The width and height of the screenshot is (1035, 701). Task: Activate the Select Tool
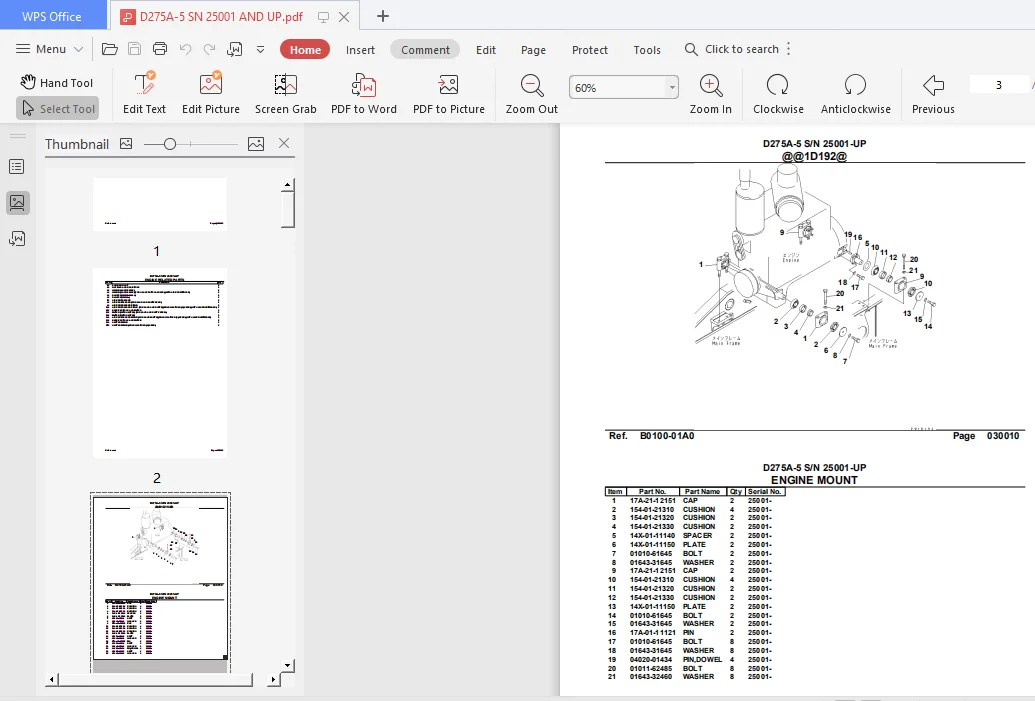[58, 108]
